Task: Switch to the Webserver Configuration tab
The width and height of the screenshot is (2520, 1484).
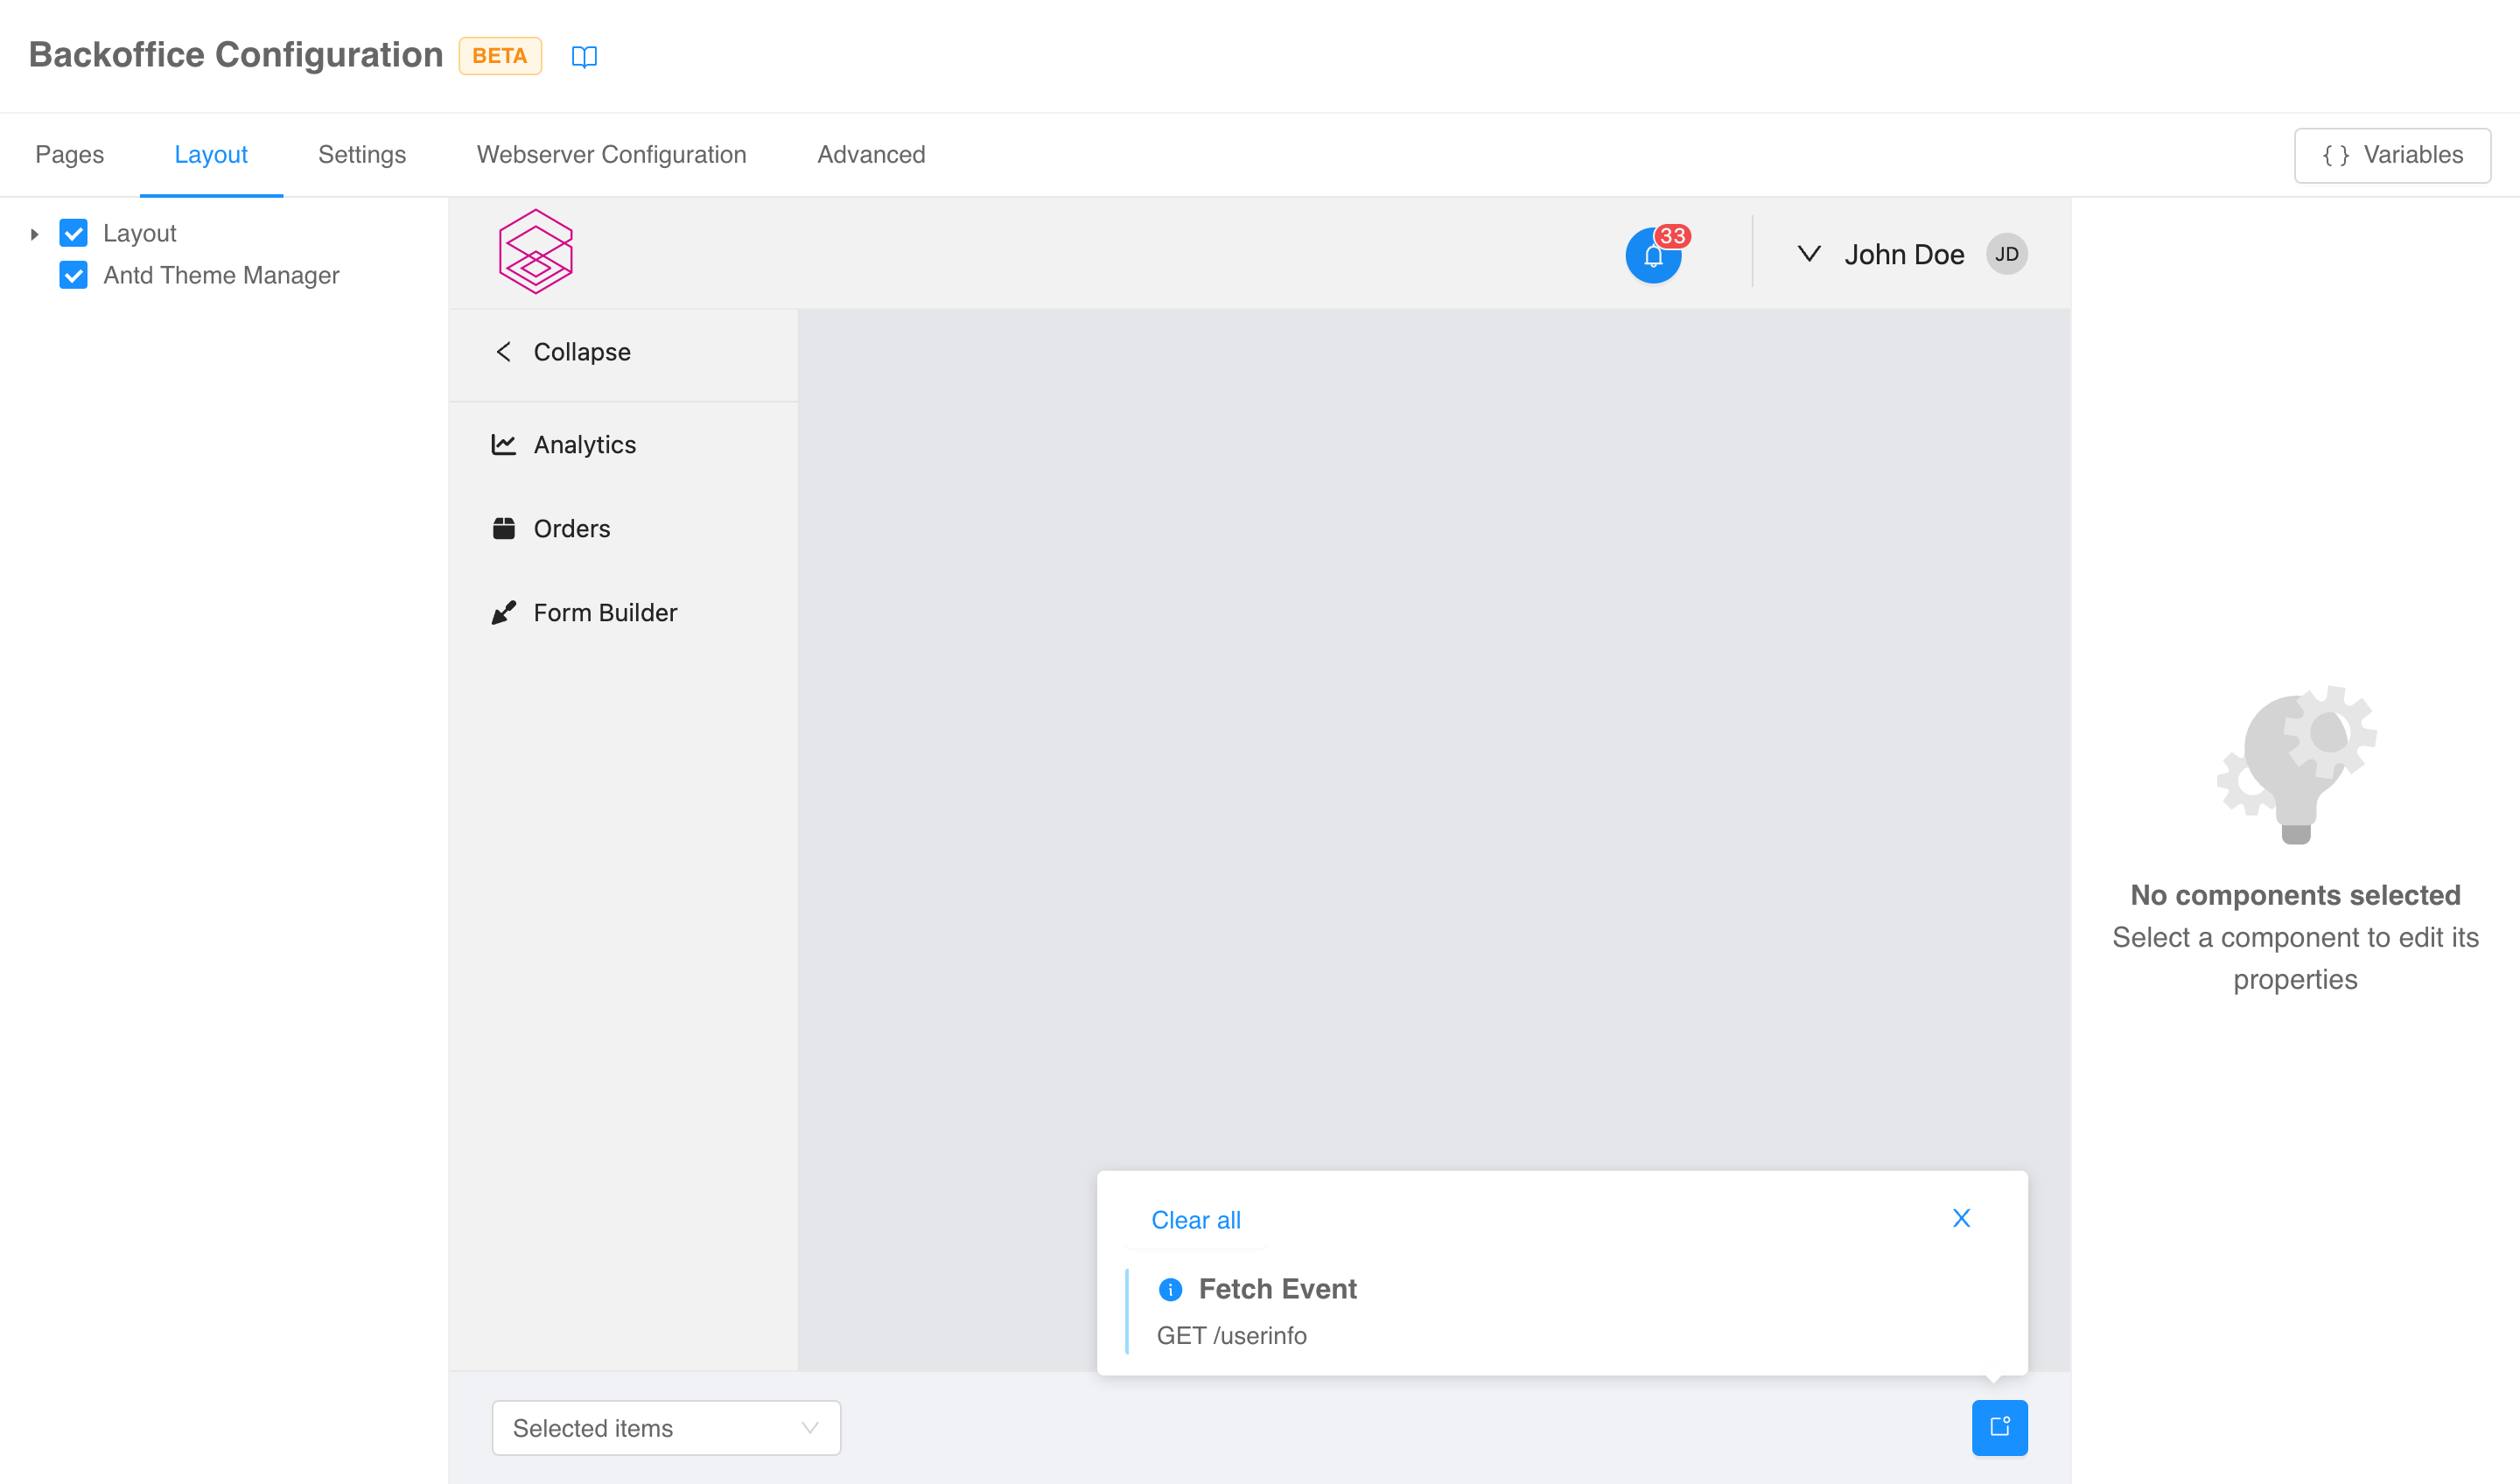Action: coord(610,154)
